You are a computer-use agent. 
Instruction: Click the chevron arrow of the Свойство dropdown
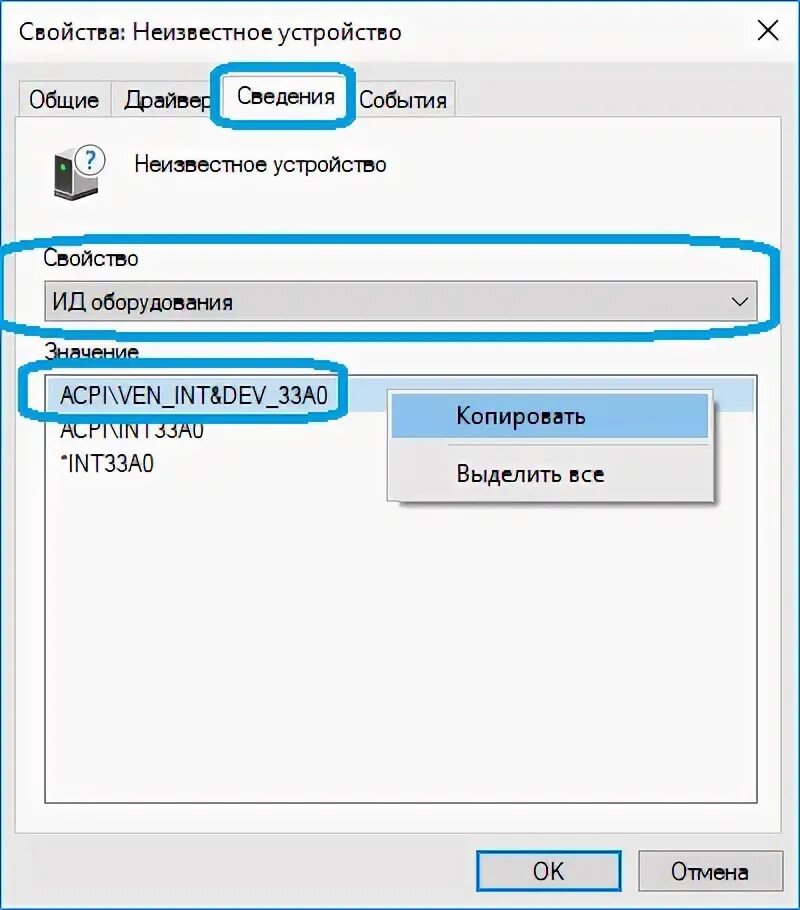[x=739, y=302]
